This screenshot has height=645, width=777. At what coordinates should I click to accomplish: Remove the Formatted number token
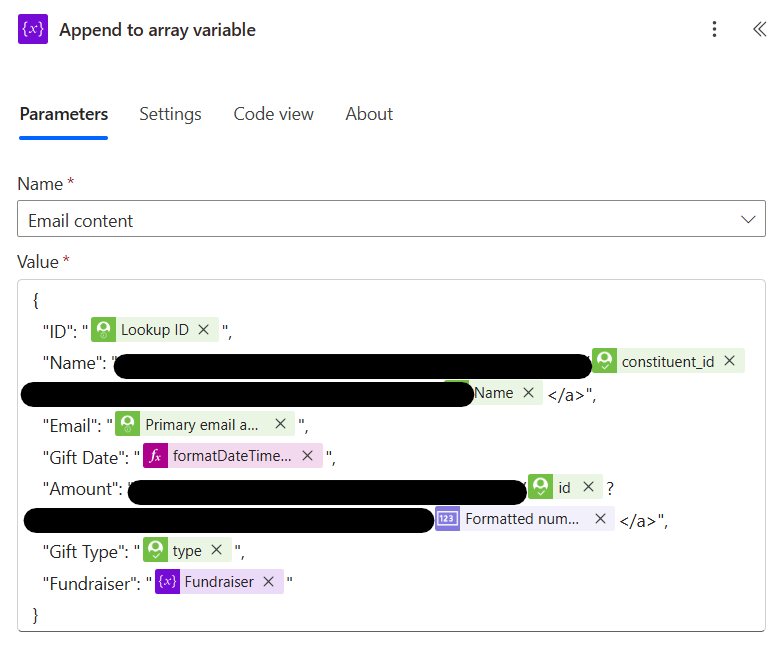(x=600, y=518)
